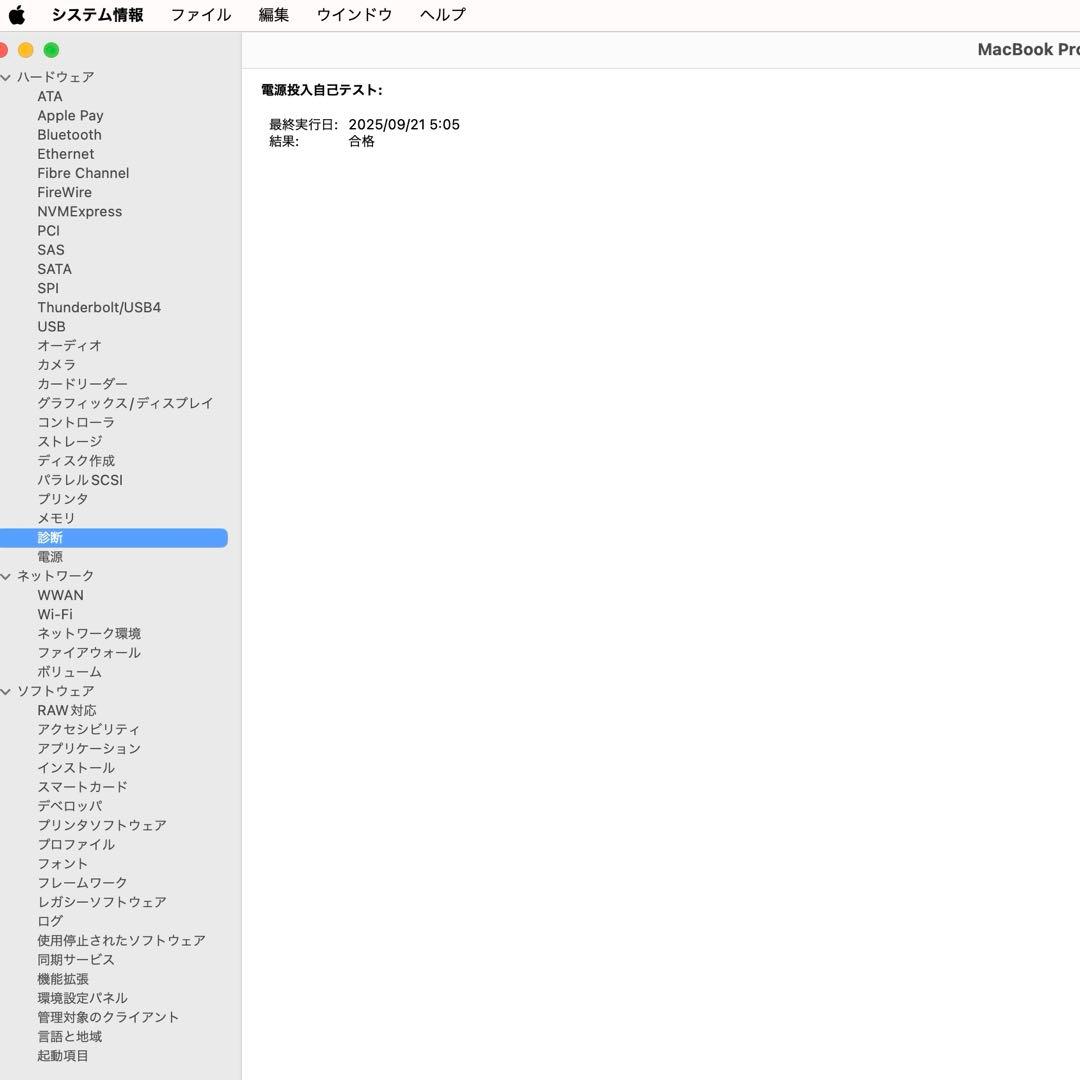The height and width of the screenshot is (1080, 1080).
Task: Select フォント in the sidebar
Action: 63,864
